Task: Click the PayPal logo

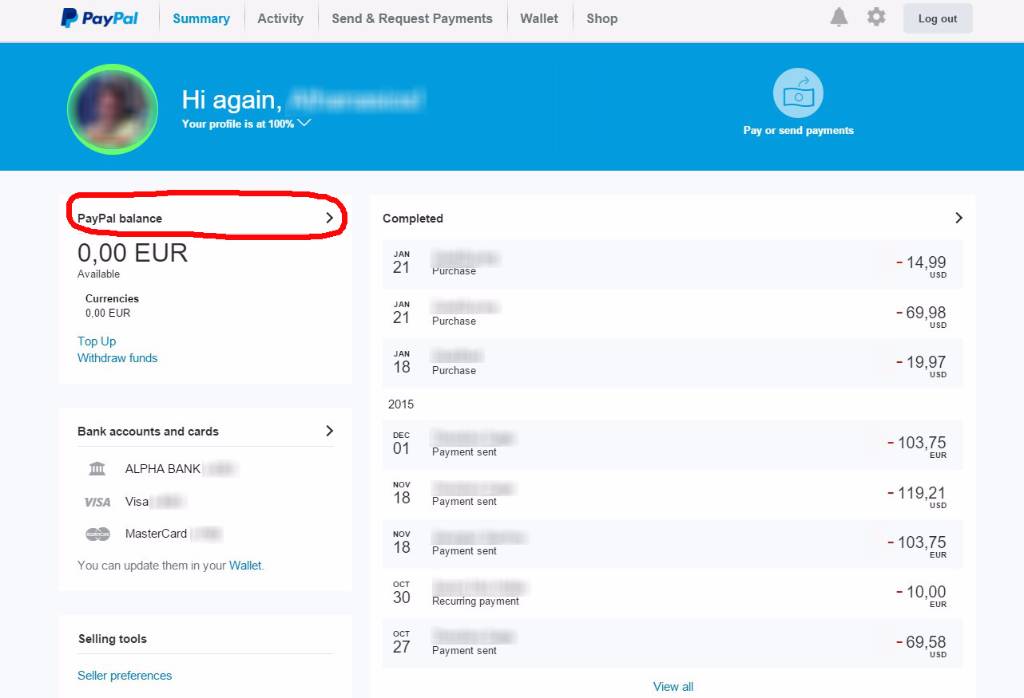Action: (x=99, y=18)
